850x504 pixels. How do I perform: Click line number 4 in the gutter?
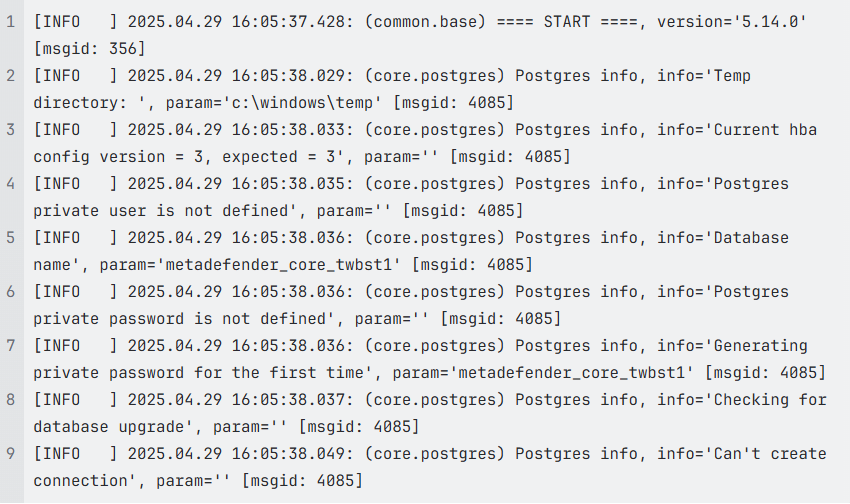11,184
